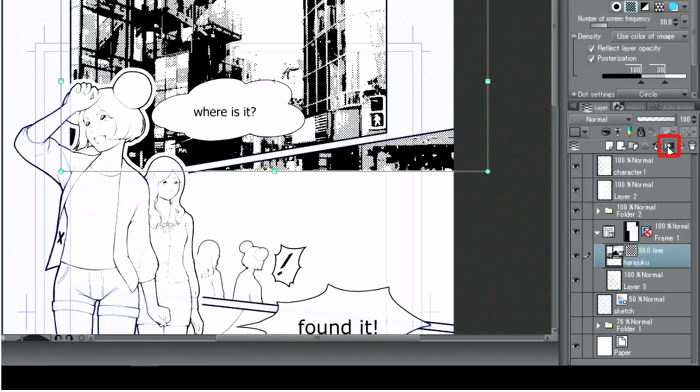This screenshot has height=392, width=700.
Task: Switch to the Layer tab
Action: coord(595,107)
